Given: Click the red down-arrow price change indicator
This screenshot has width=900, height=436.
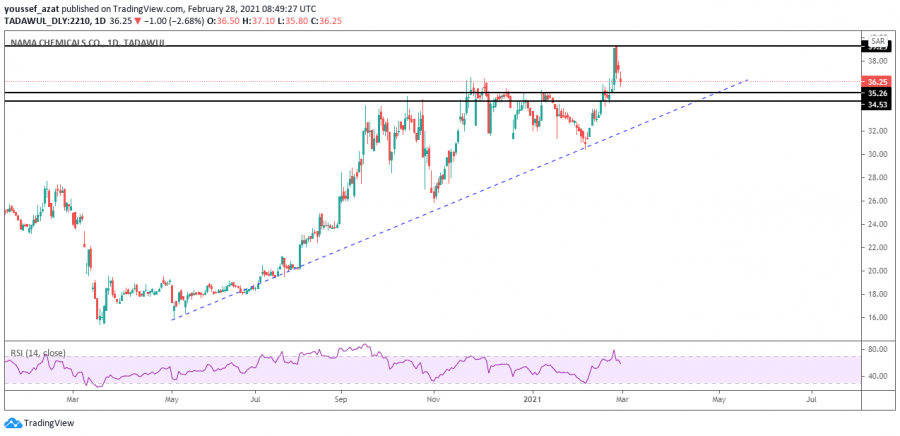Looking at the screenshot, I should point(137,19).
